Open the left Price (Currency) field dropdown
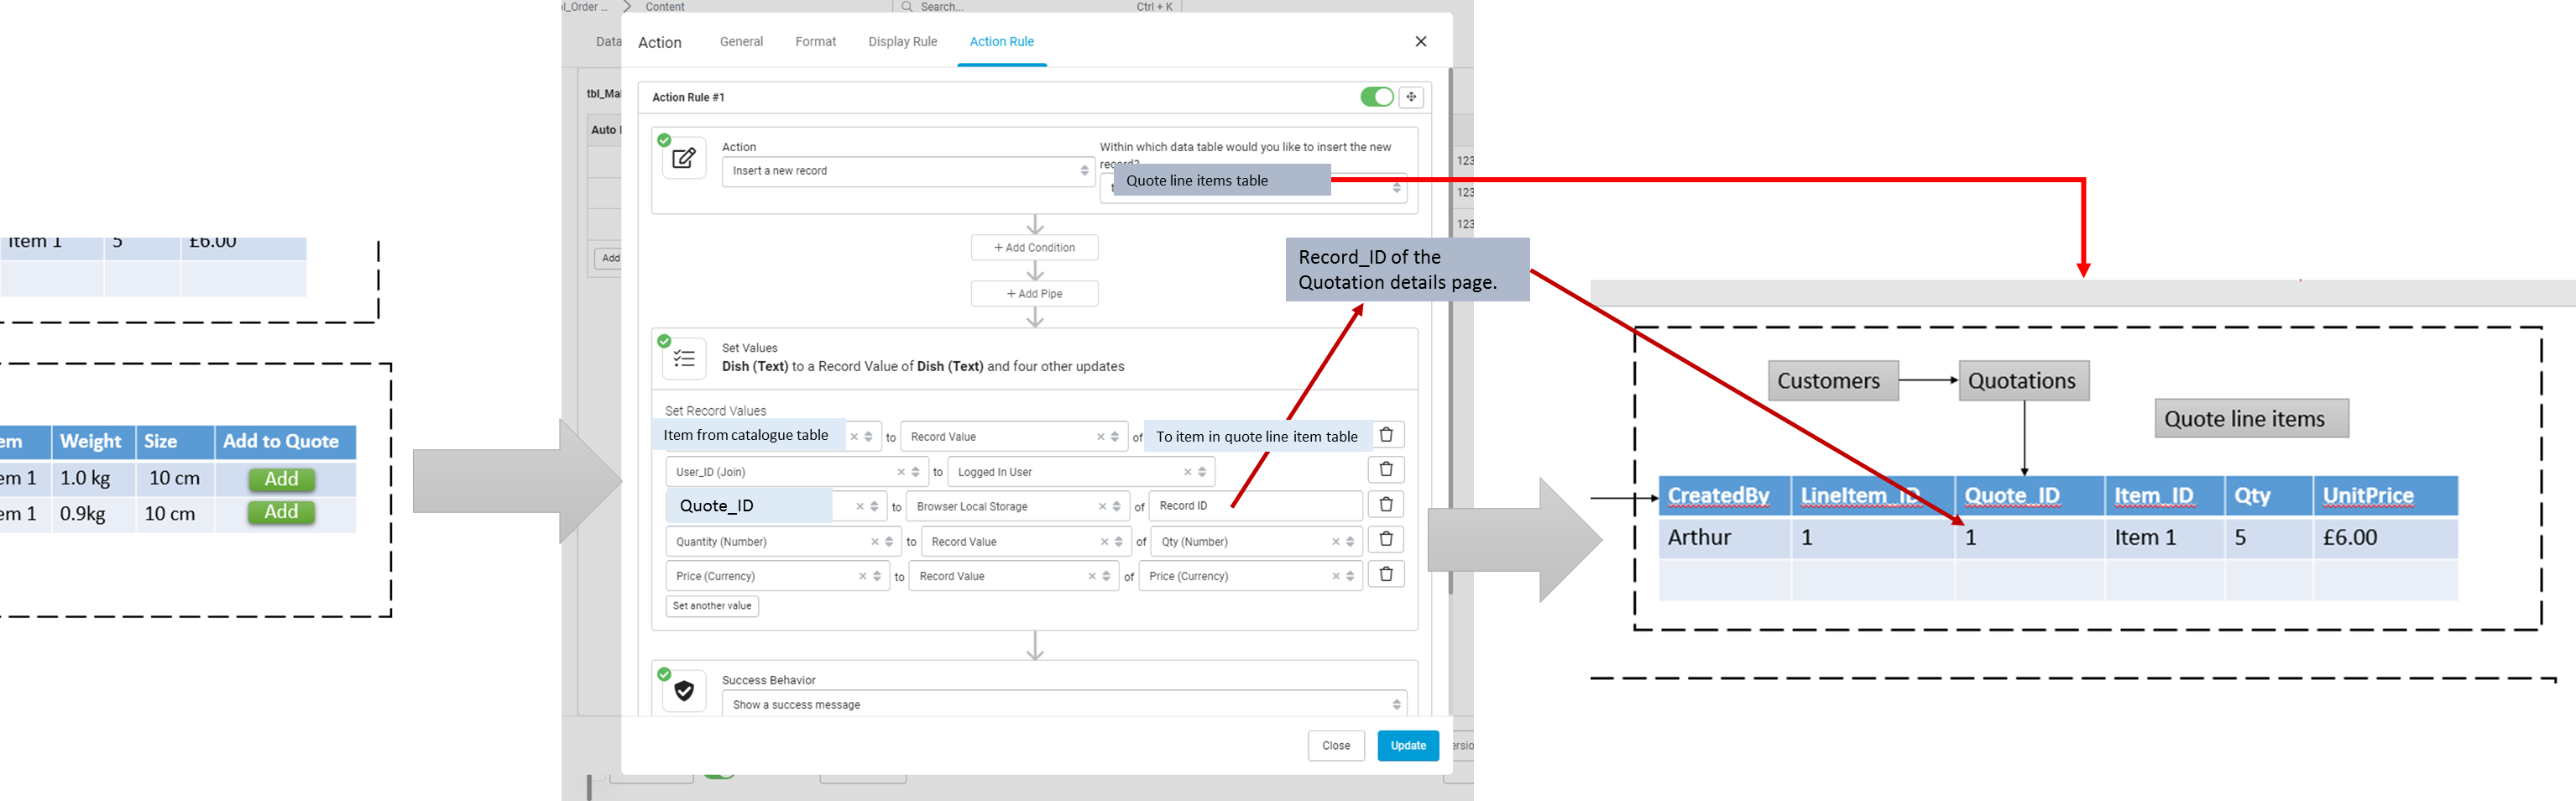2576x801 pixels. coord(877,577)
